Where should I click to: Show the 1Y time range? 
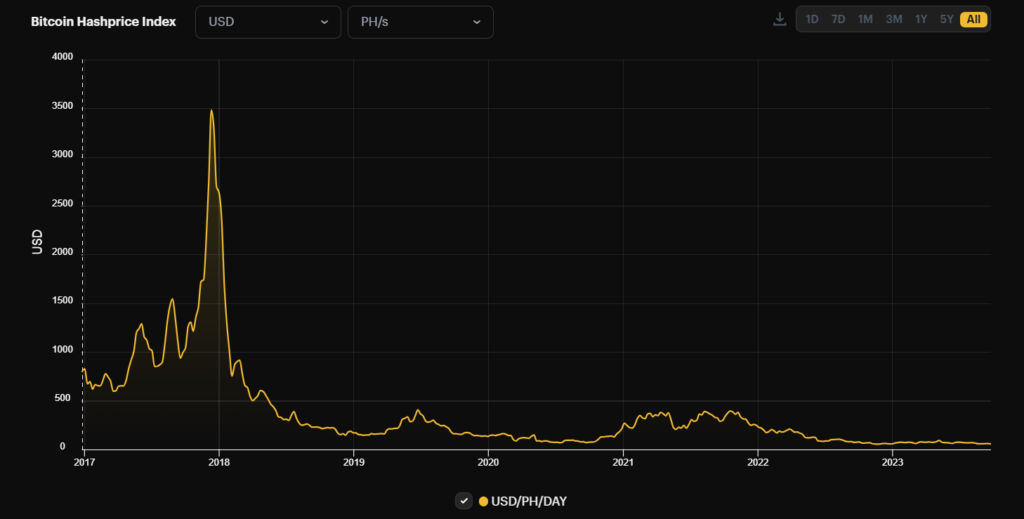click(x=920, y=20)
